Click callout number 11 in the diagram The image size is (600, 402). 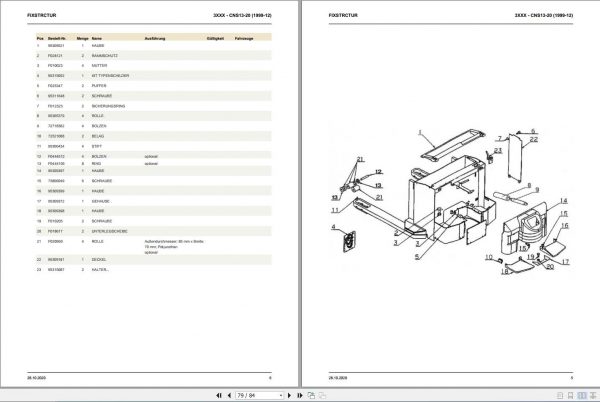click(x=335, y=210)
